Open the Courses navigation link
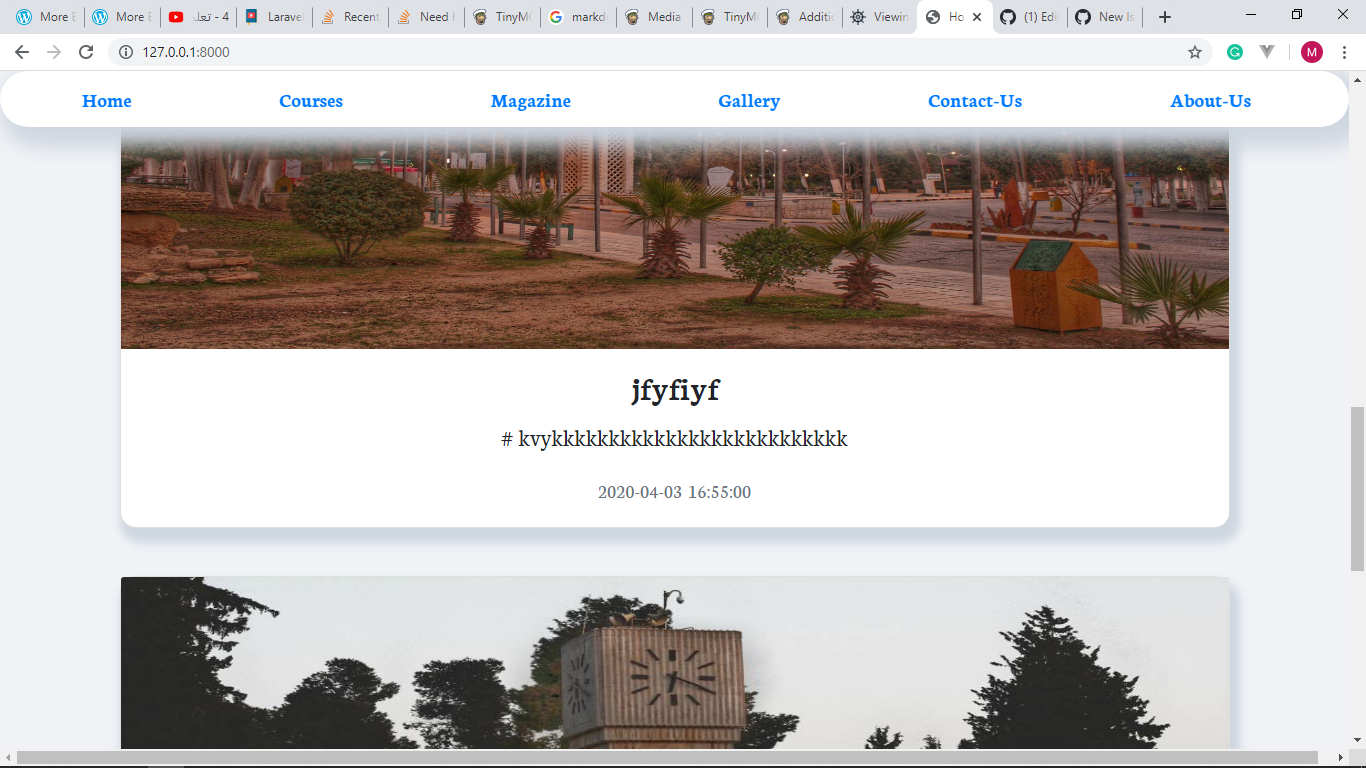This screenshot has width=1366, height=768. (311, 101)
